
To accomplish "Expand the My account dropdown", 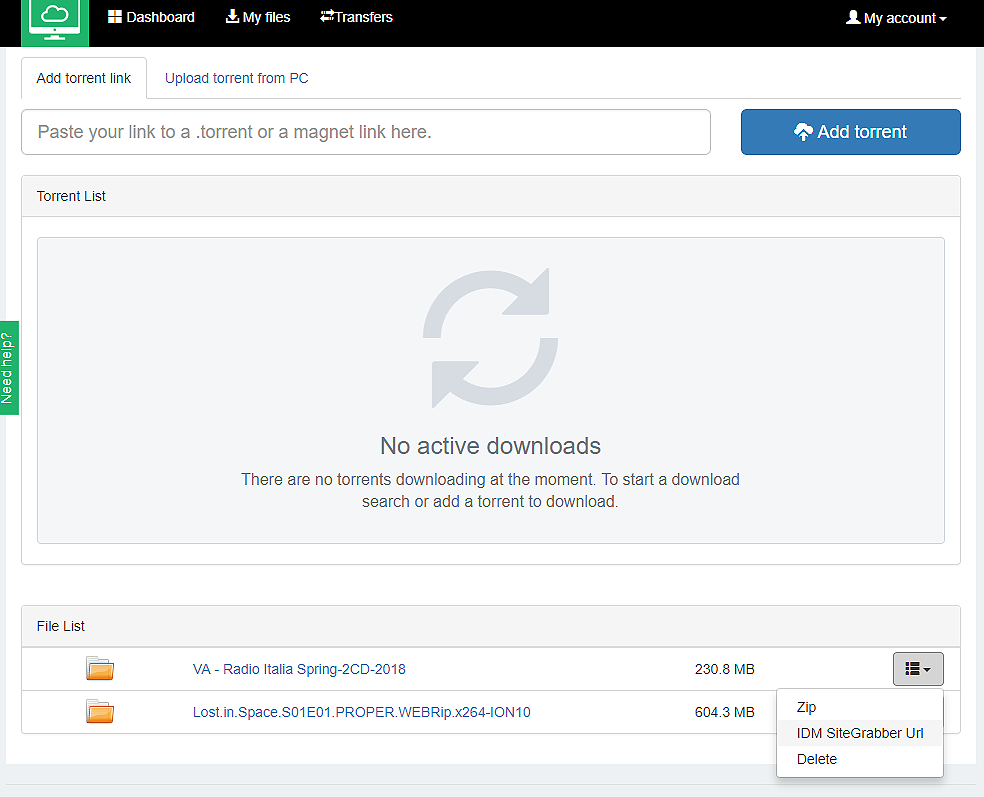I will pos(896,18).
